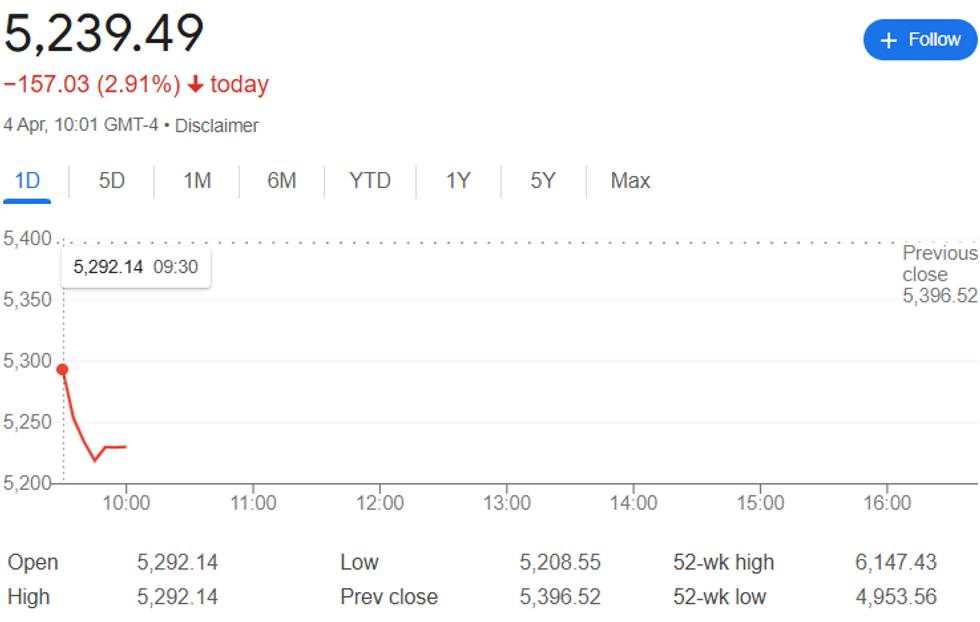Click the end of the red price line
The height and width of the screenshot is (622, 980).
126,446
